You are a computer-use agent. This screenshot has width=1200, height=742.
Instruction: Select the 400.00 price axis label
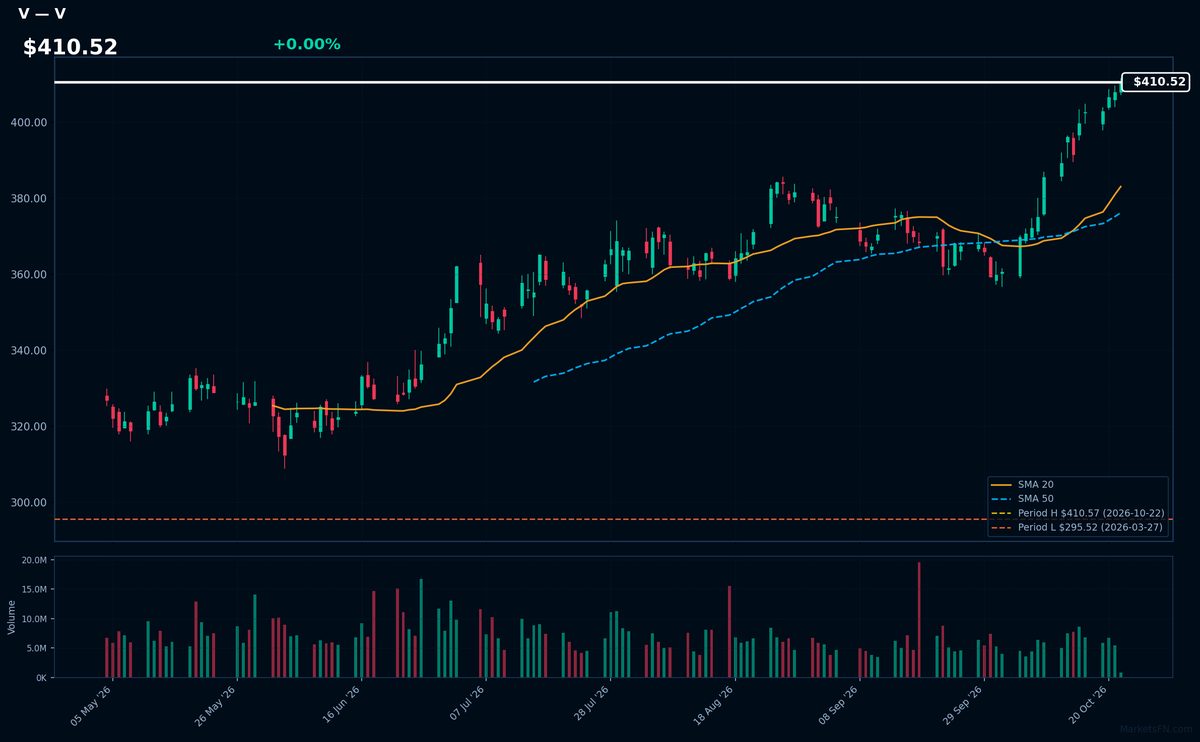pyautogui.click(x=28, y=123)
